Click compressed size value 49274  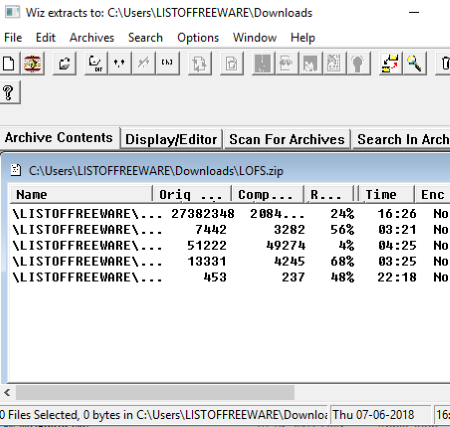pos(286,246)
